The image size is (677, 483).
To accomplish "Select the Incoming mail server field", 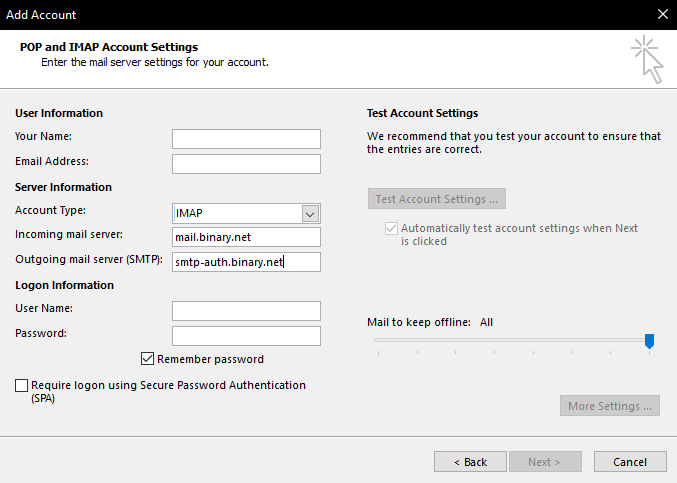I will [246, 237].
